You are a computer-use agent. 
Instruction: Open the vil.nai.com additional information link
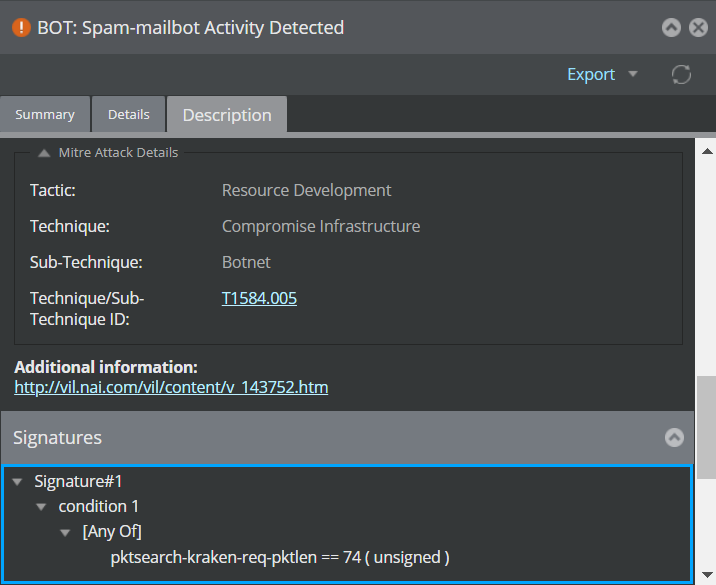point(171,387)
